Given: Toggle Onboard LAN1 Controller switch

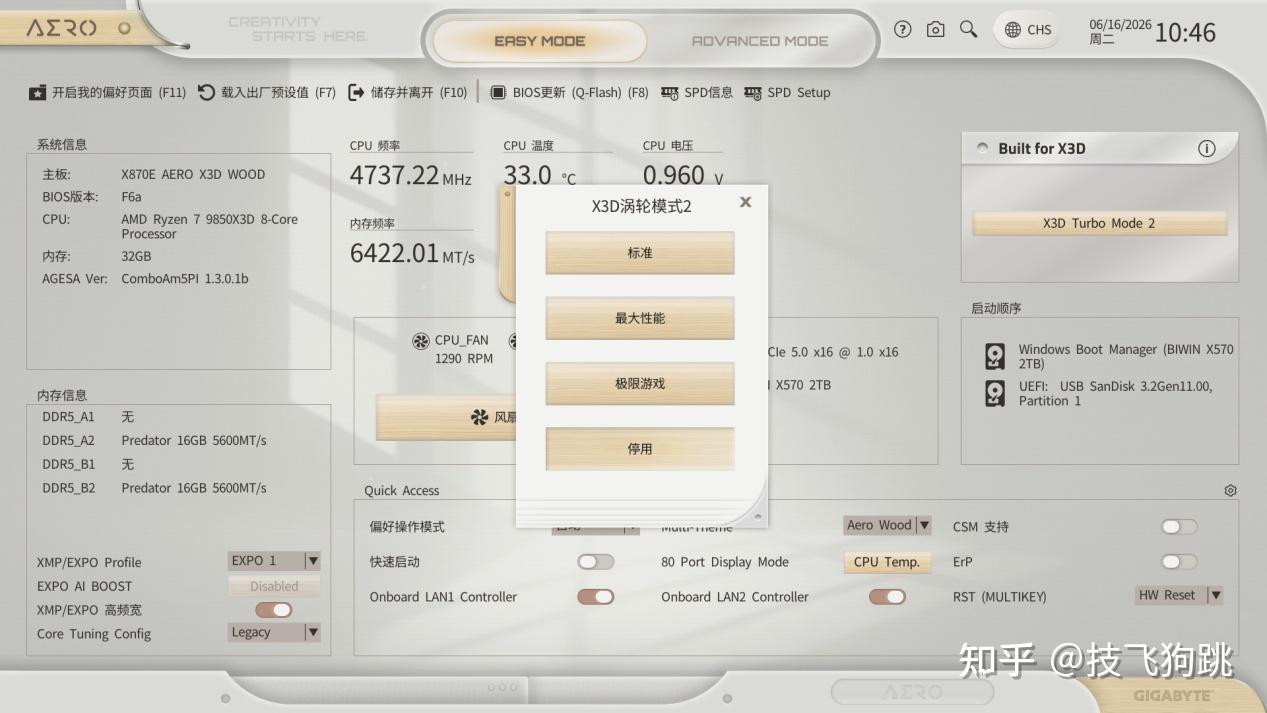Looking at the screenshot, I should 596,597.
